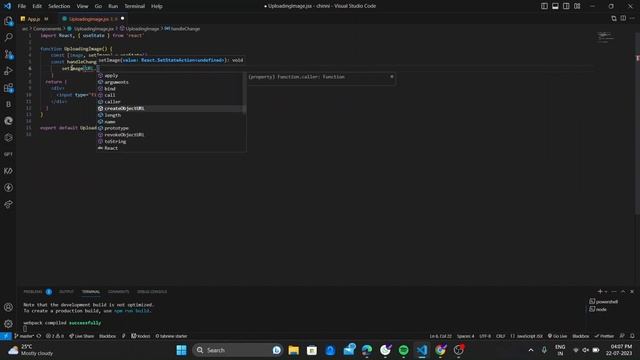The width and height of the screenshot is (640, 360).
Task: Select the powershell terminal instance
Action: point(604,302)
